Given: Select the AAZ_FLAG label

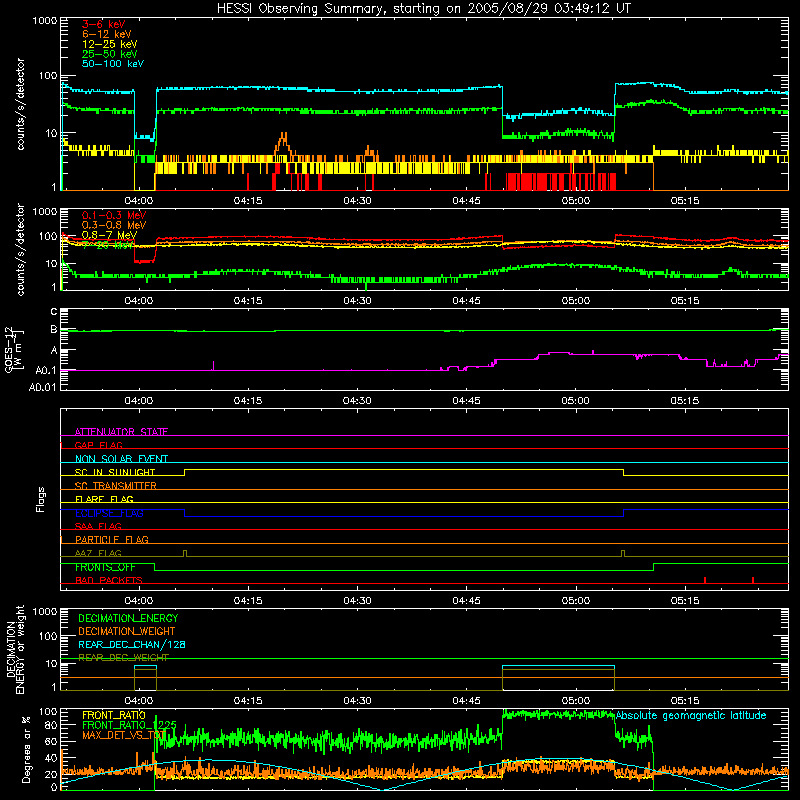Looking at the screenshot, I should [98, 553].
